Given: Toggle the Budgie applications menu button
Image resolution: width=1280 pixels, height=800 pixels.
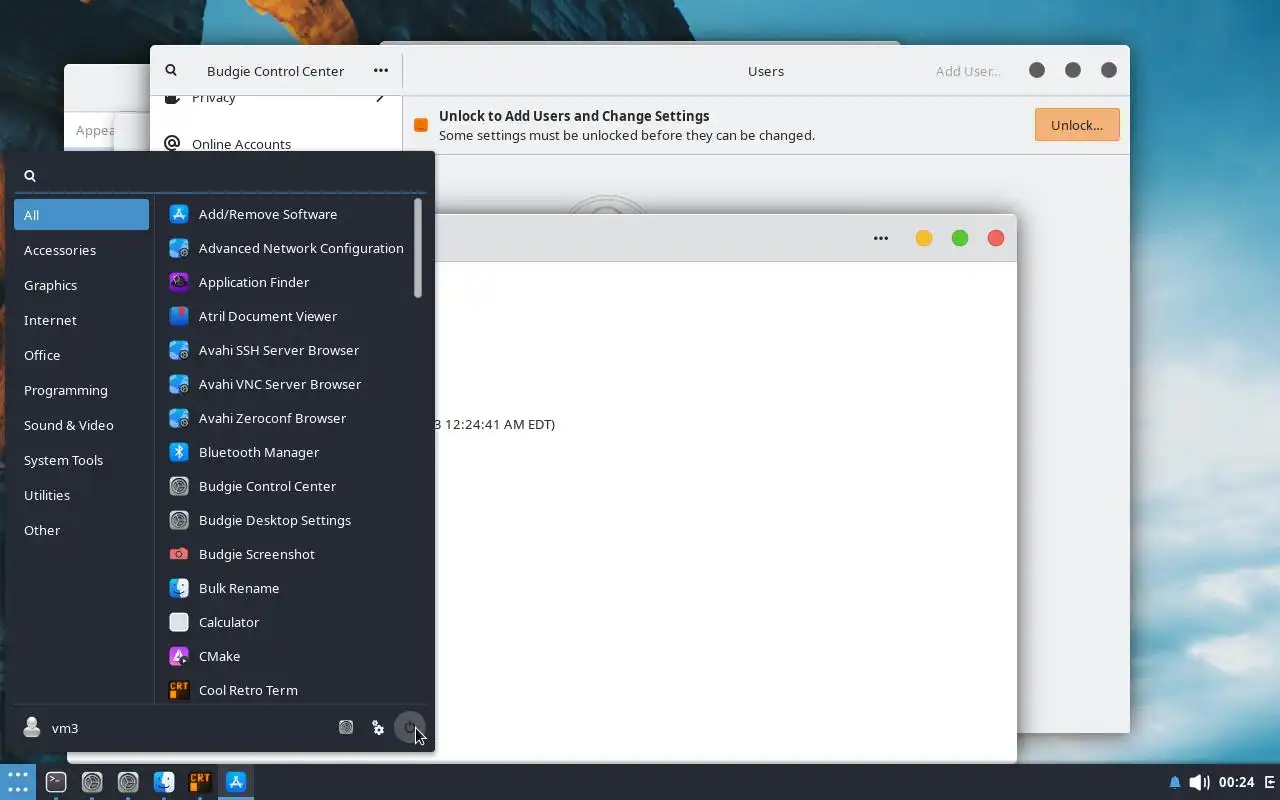Looking at the screenshot, I should (18, 782).
